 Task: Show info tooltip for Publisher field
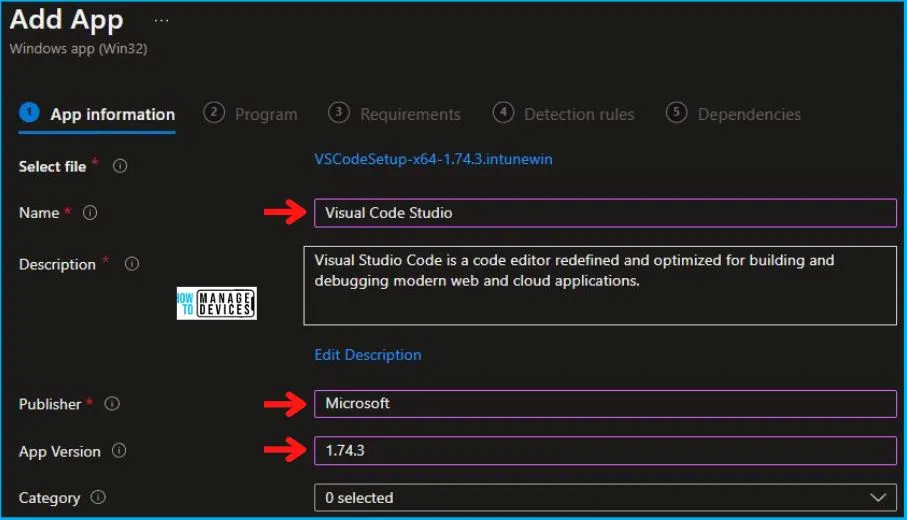point(112,403)
